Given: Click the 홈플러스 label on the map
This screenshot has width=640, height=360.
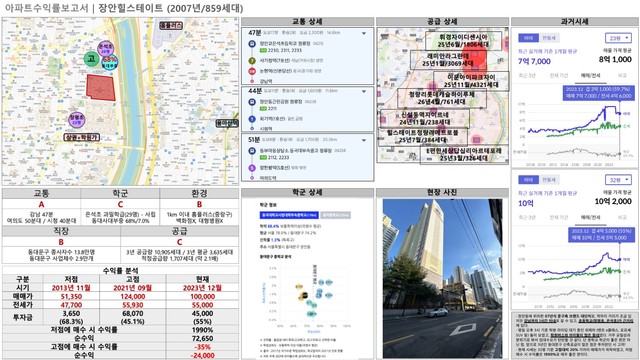Looking at the screenshot, I should point(171,25).
